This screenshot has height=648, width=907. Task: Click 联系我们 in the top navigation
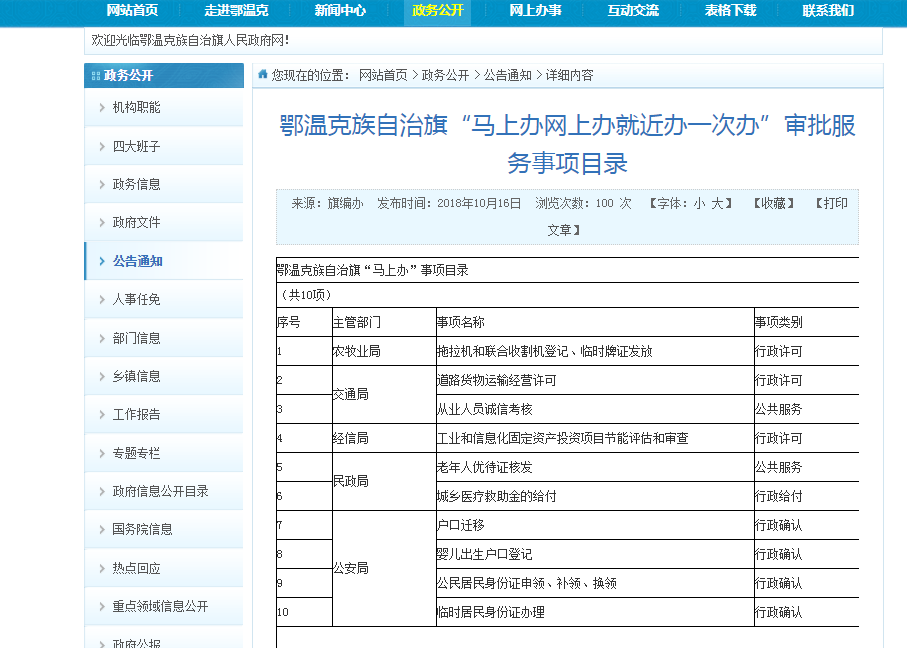click(x=828, y=11)
